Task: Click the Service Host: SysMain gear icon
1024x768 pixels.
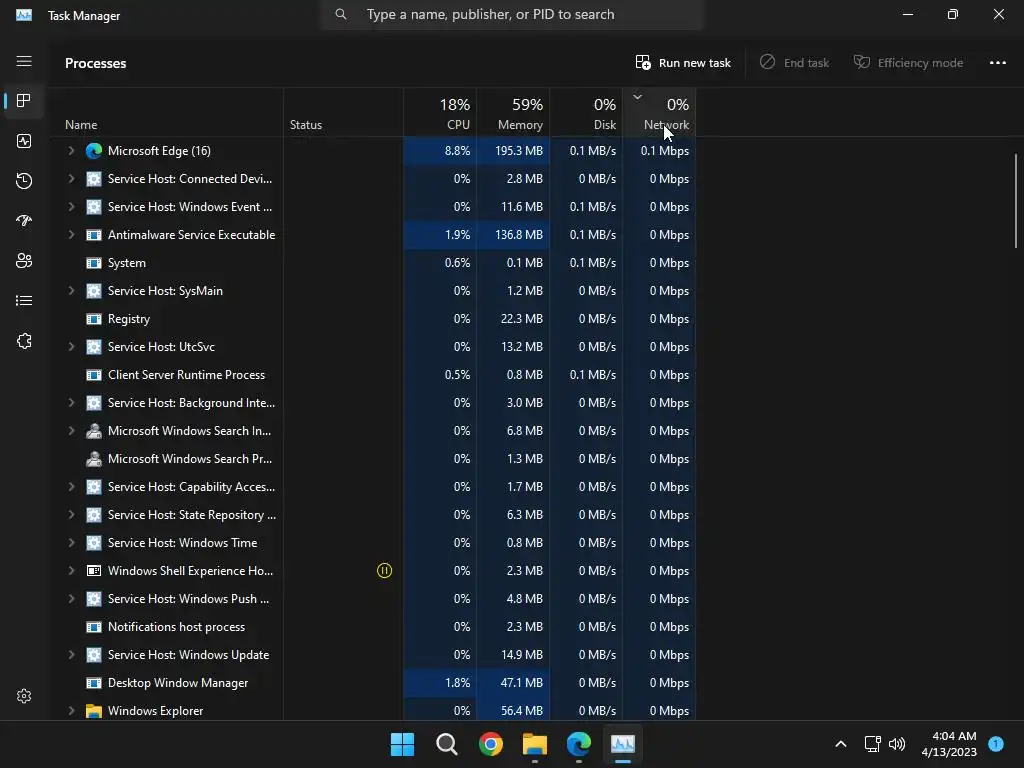Action: 94,291
